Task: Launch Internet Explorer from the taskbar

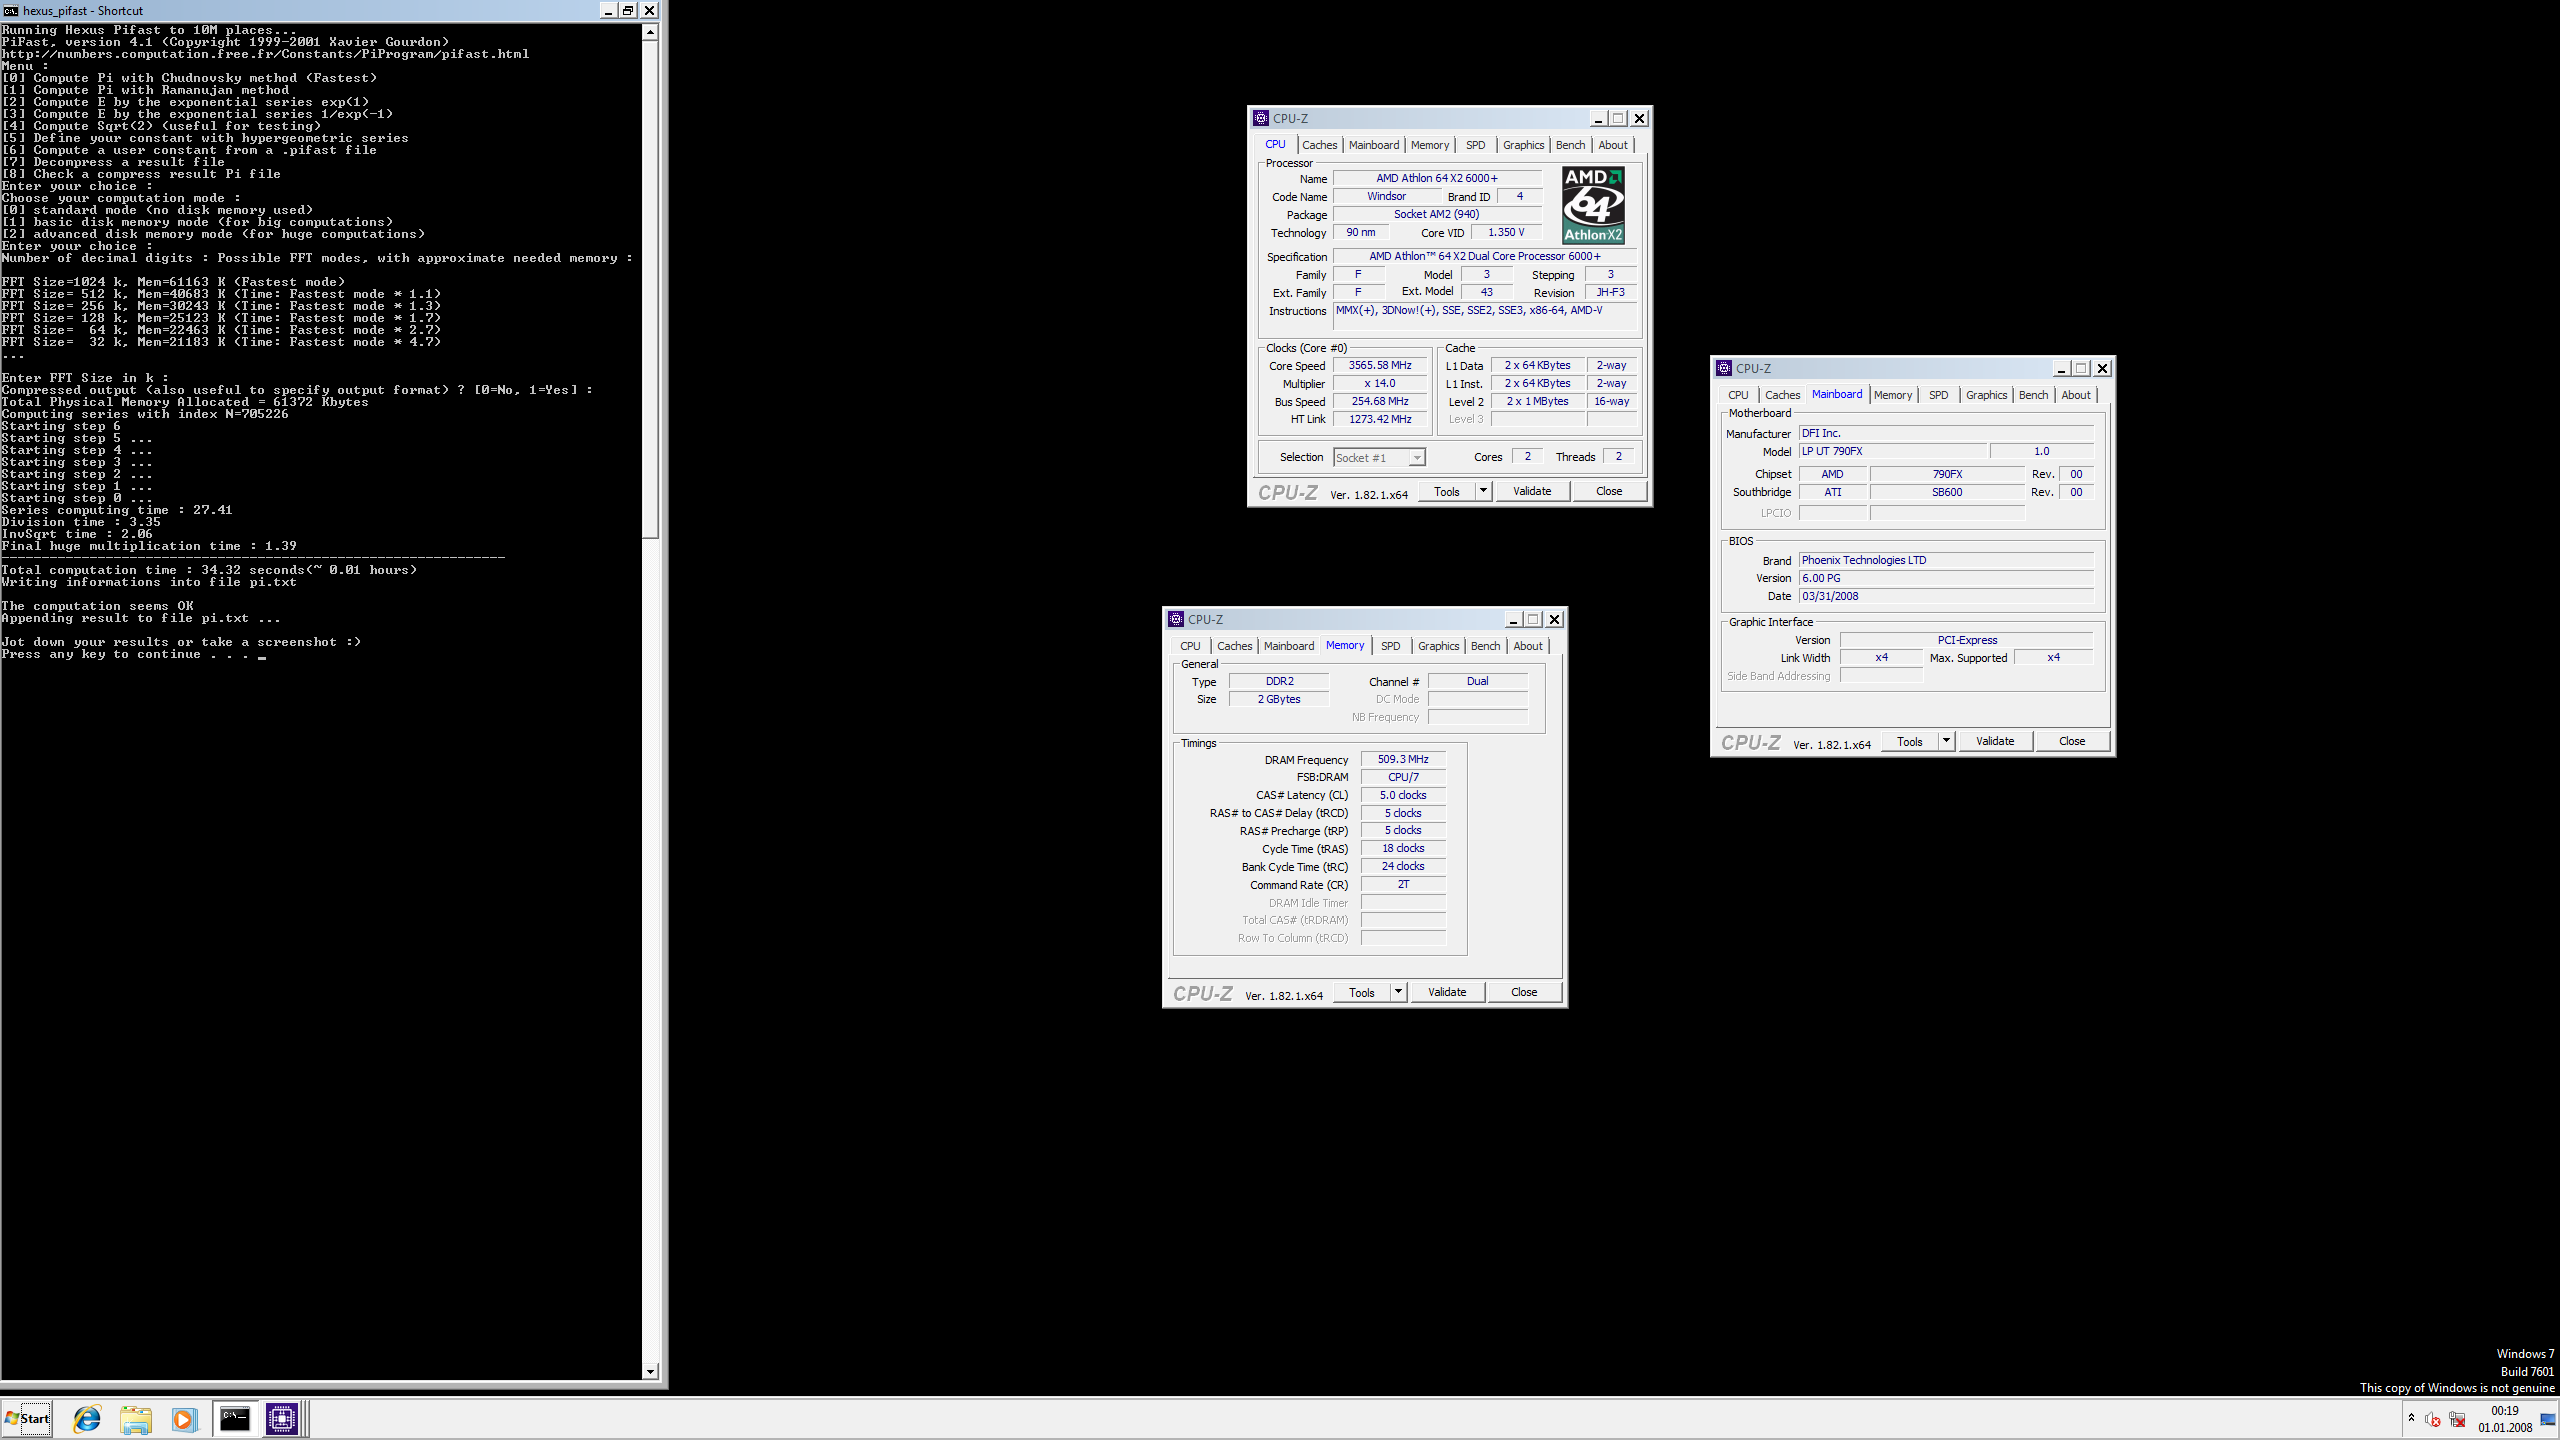Action: (x=87, y=1418)
